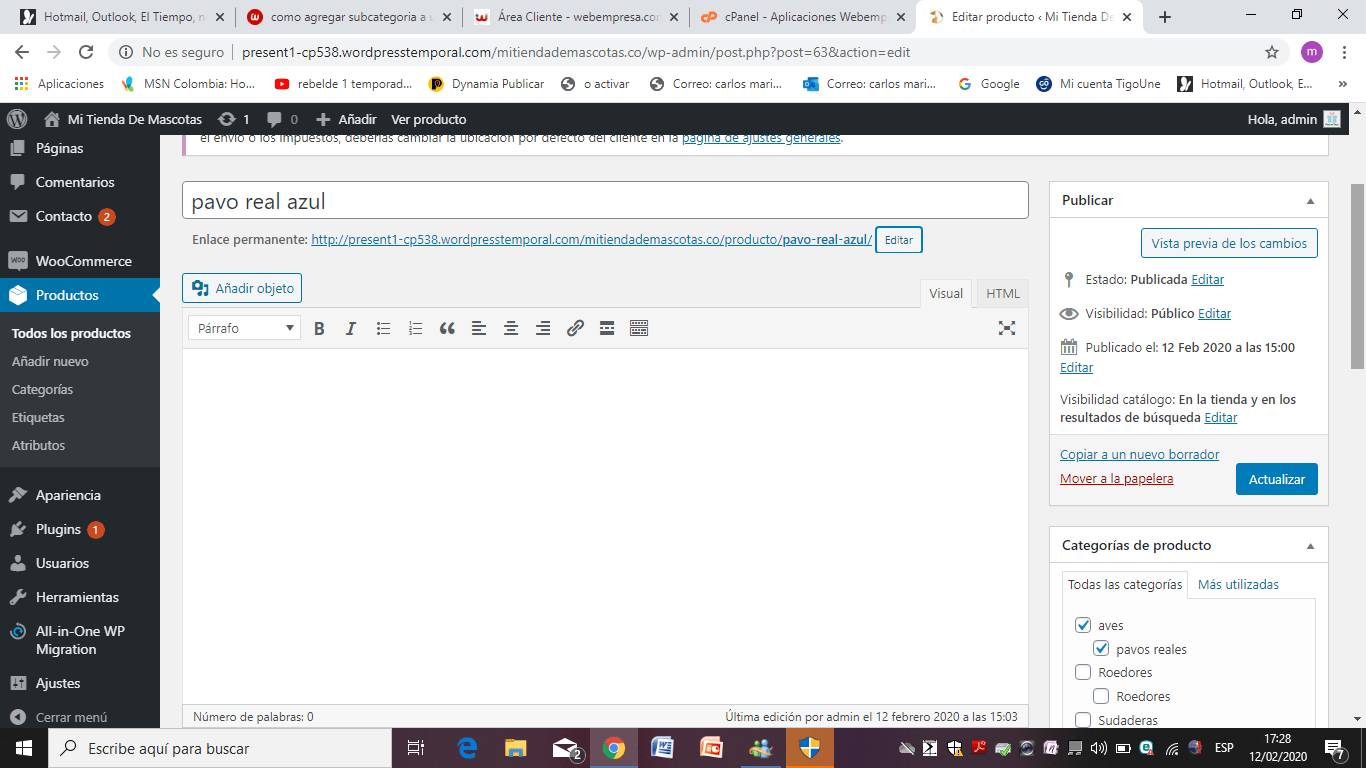Reload the page in Chrome
The image size is (1366, 768).
coord(86,52)
